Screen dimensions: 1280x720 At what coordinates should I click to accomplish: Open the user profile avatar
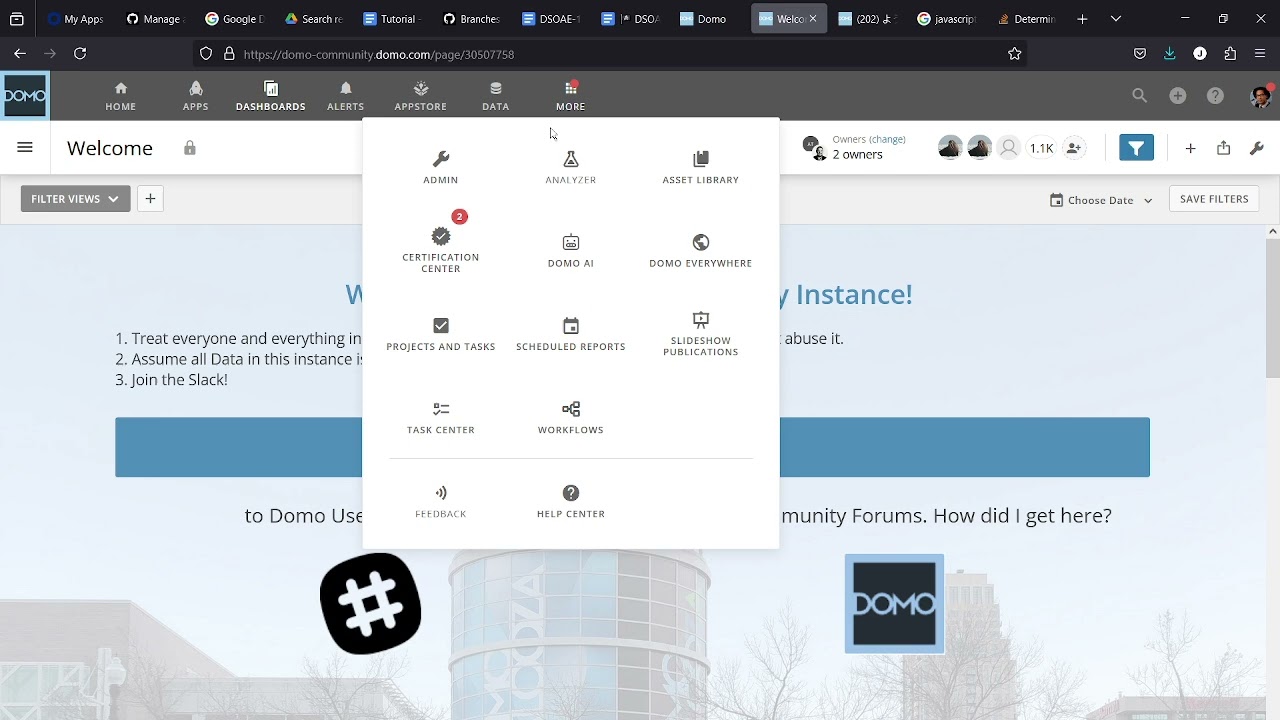(x=1260, y=96)
